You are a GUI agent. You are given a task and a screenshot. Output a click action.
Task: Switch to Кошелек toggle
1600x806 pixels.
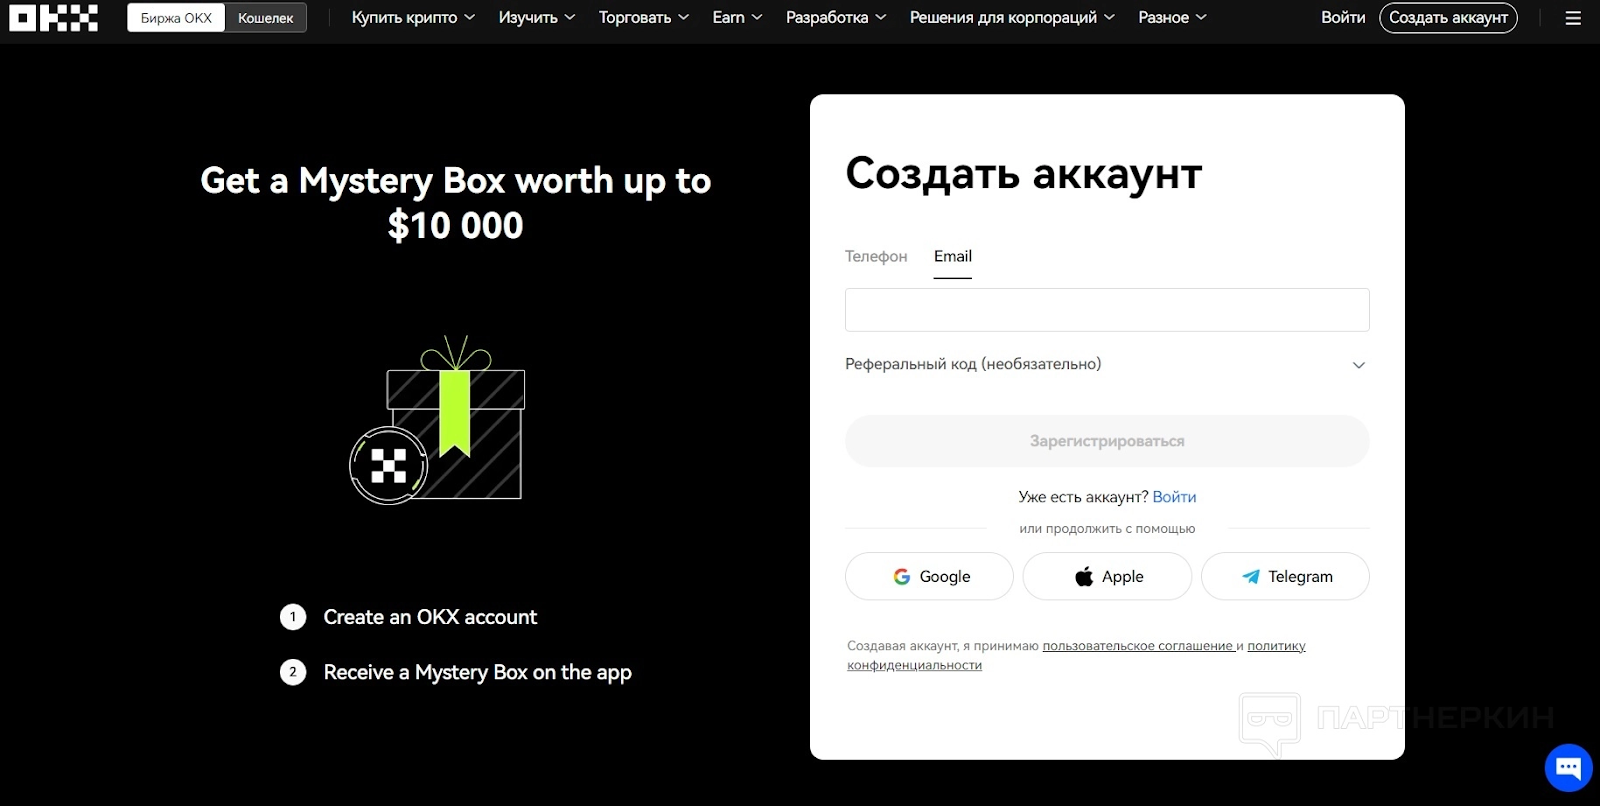[x=266, y=18]
